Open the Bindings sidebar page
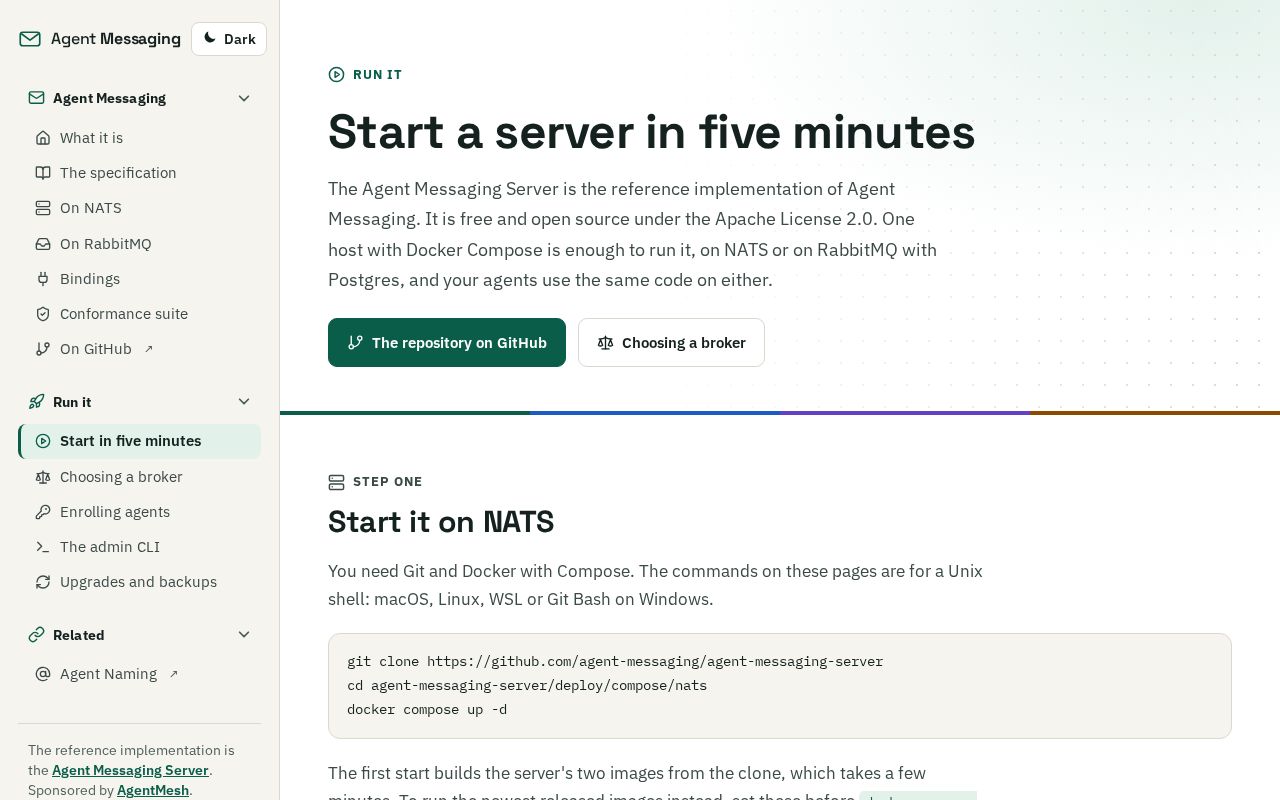The height and width of the screenshot is (800, 1280). 139,279
